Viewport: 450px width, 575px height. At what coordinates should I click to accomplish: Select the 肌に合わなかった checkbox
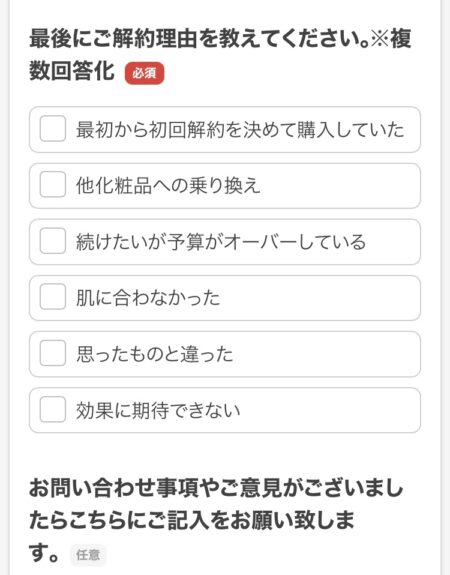pos(53,297)
